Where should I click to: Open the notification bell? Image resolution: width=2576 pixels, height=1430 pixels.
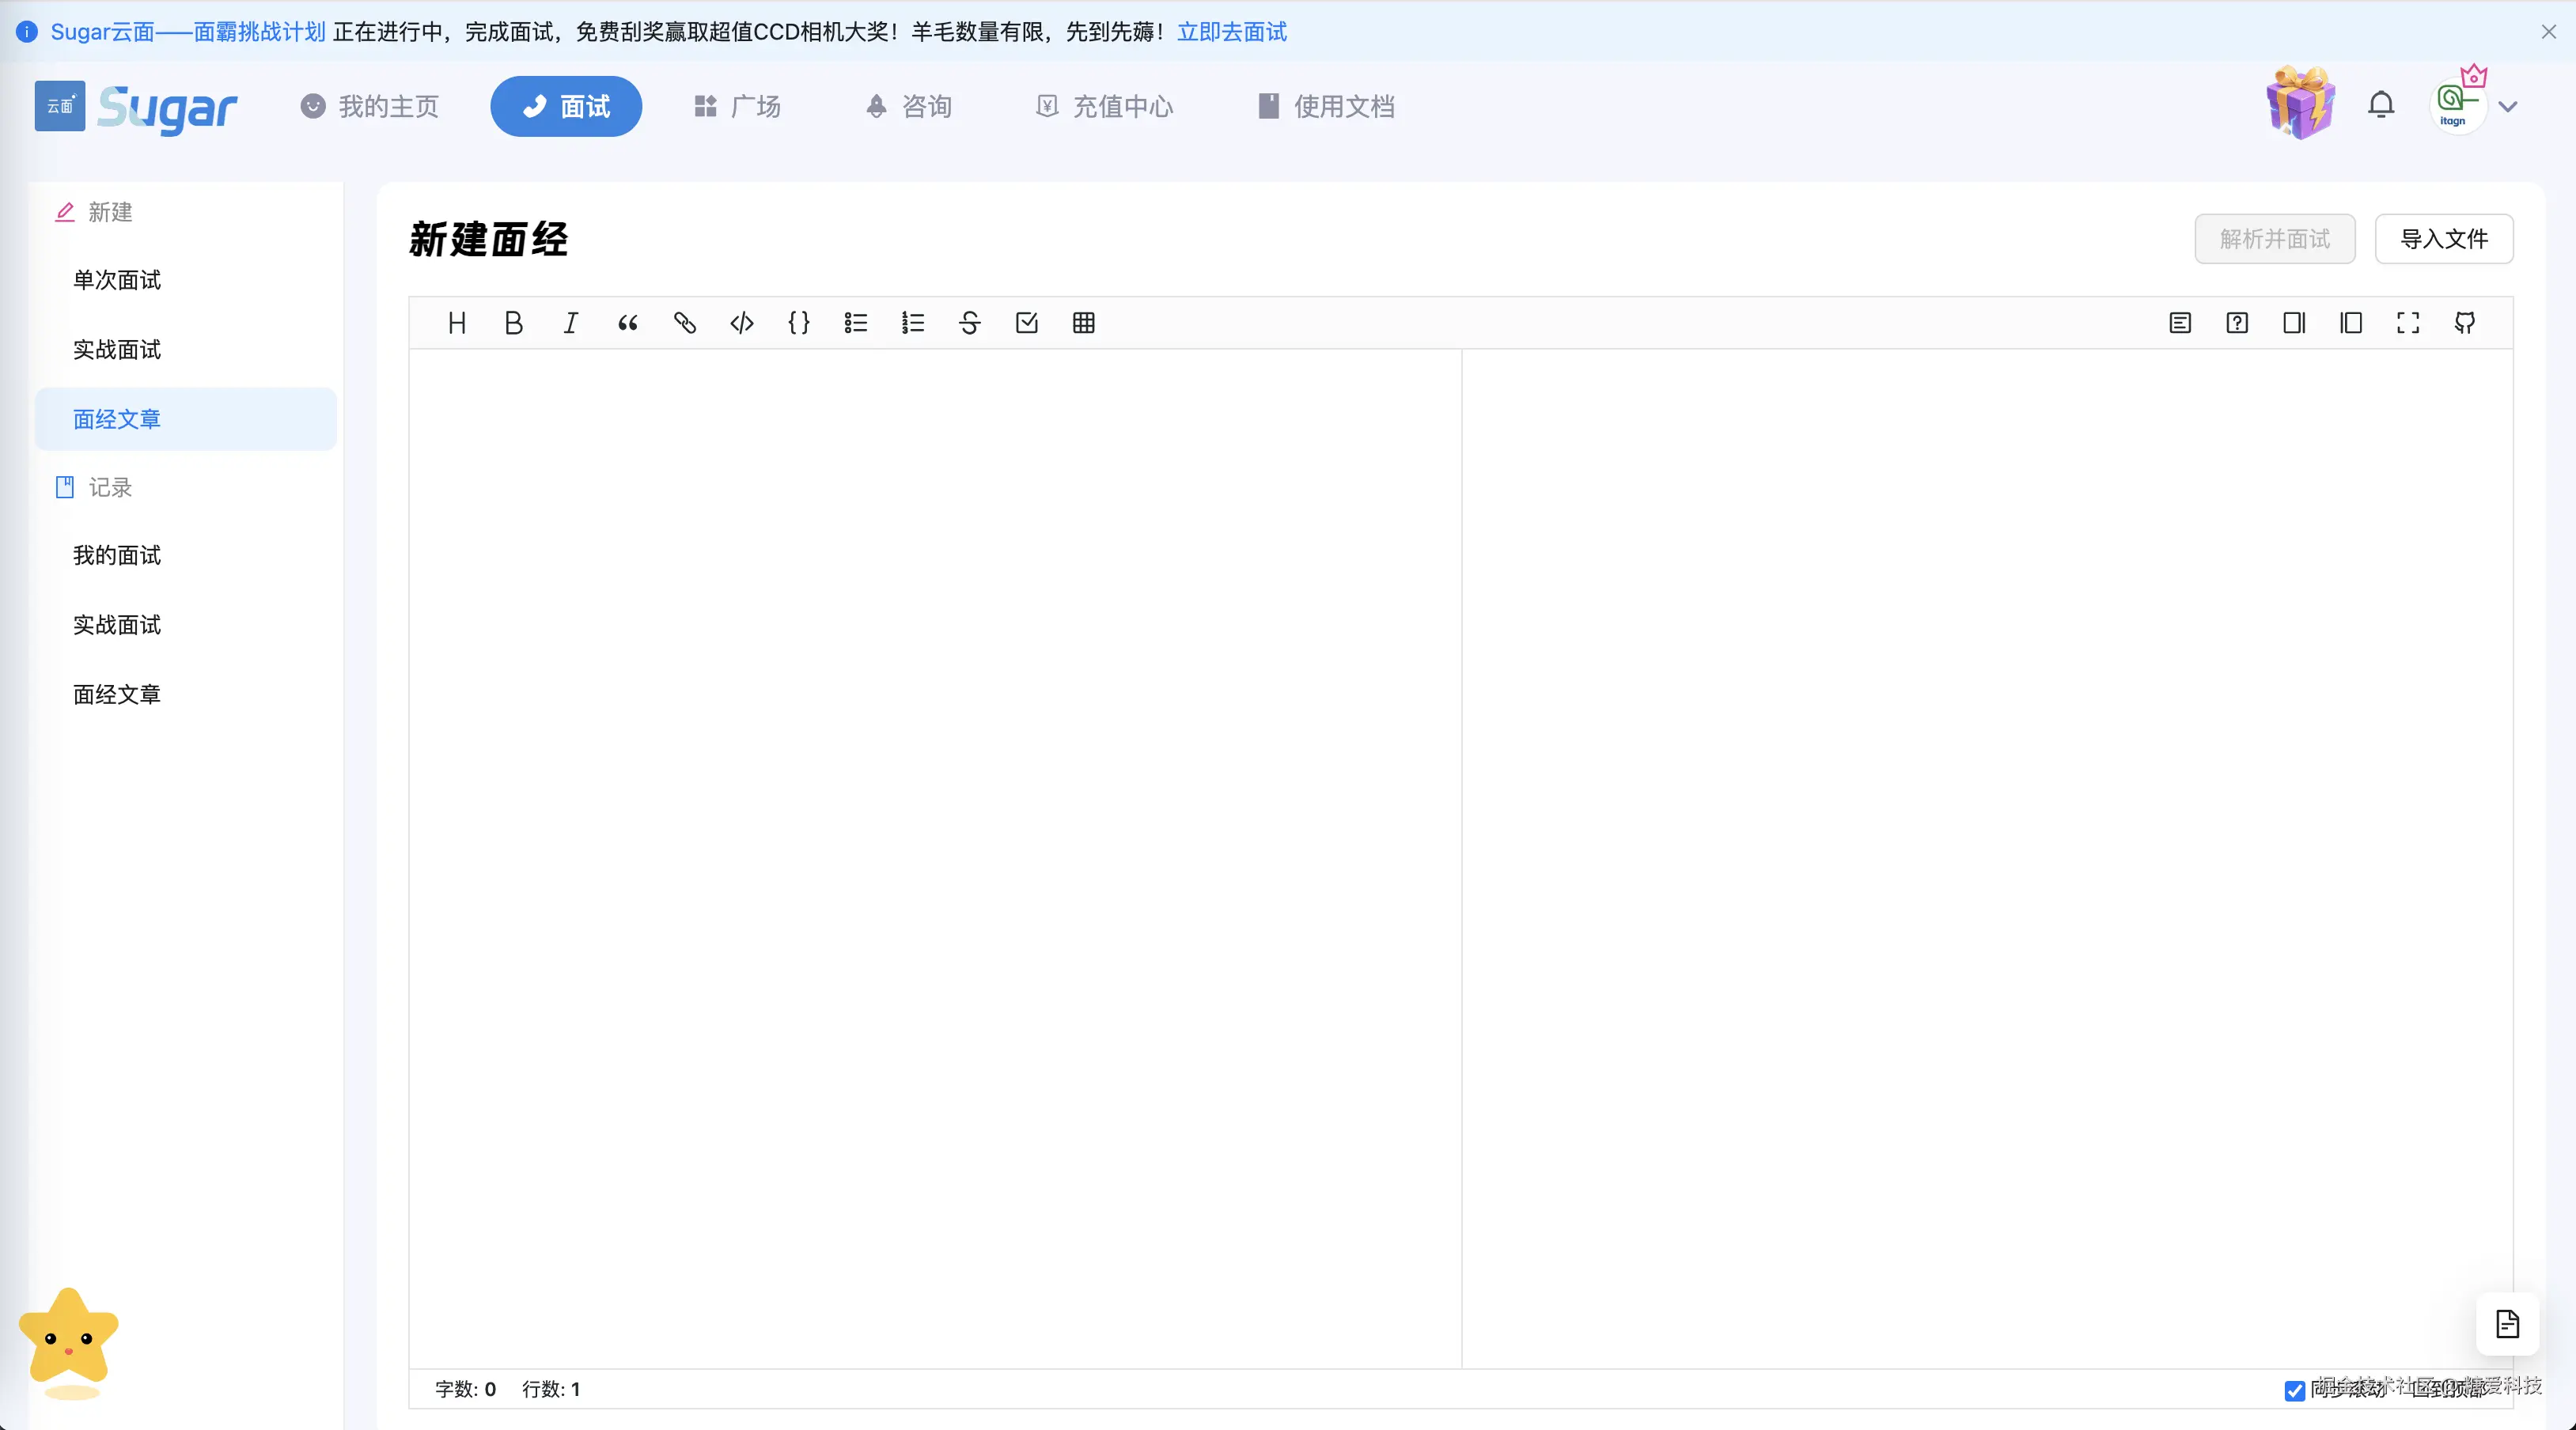tap(2382, 104)
